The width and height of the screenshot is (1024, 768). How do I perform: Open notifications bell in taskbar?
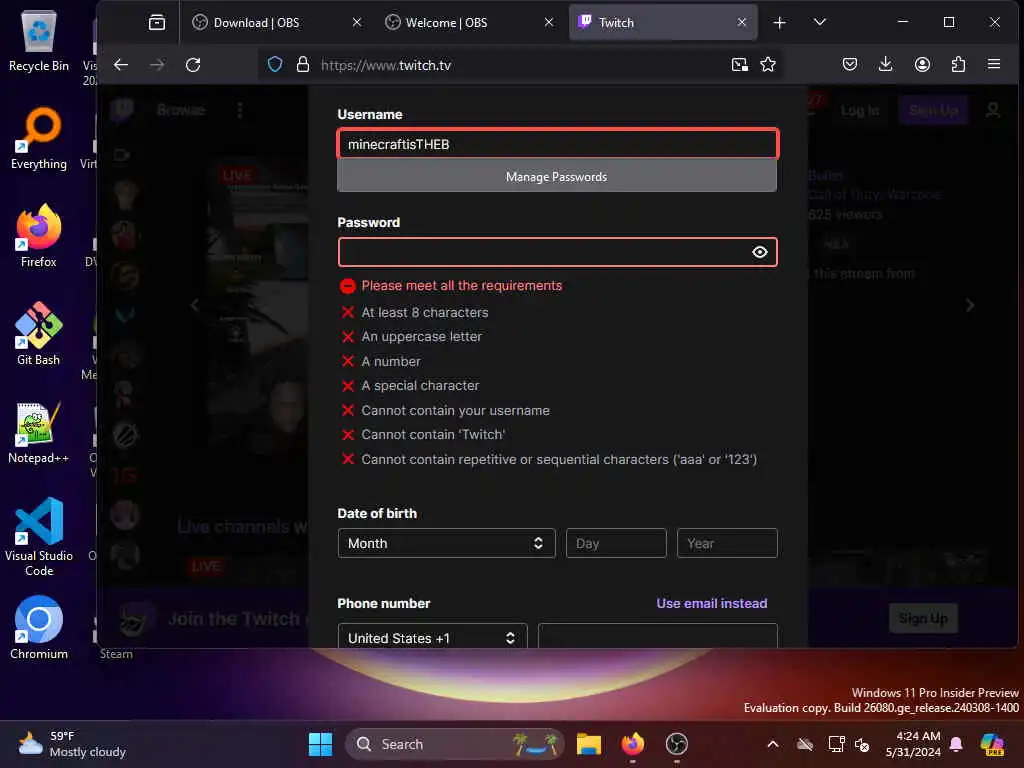click(956, 744)
